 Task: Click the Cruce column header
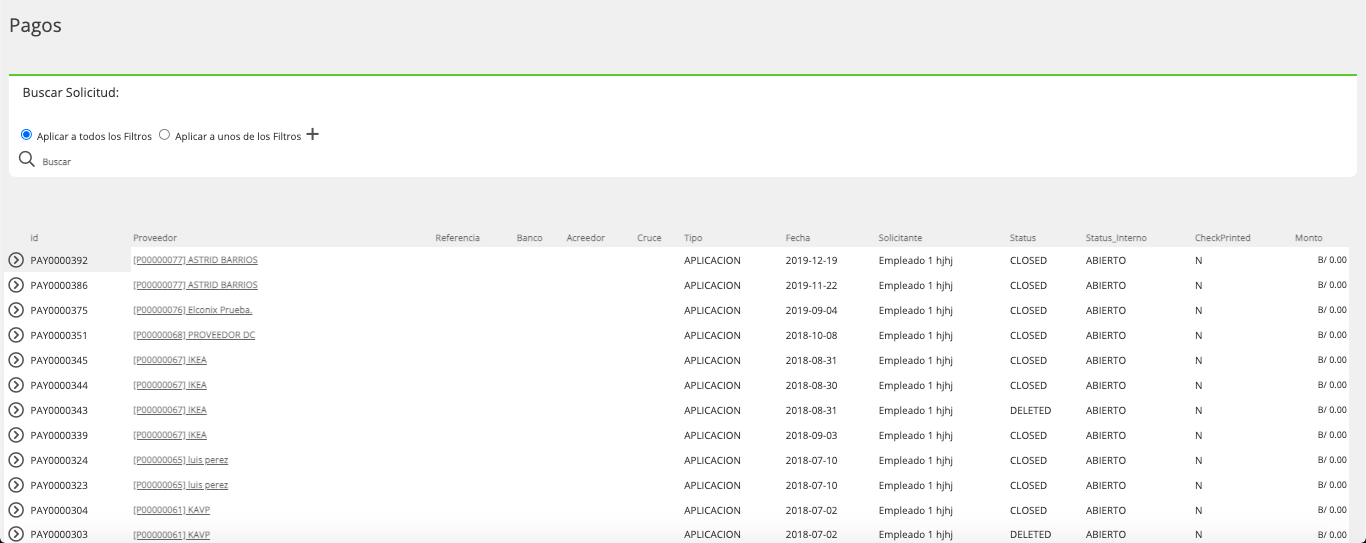(x=649, y=238)
